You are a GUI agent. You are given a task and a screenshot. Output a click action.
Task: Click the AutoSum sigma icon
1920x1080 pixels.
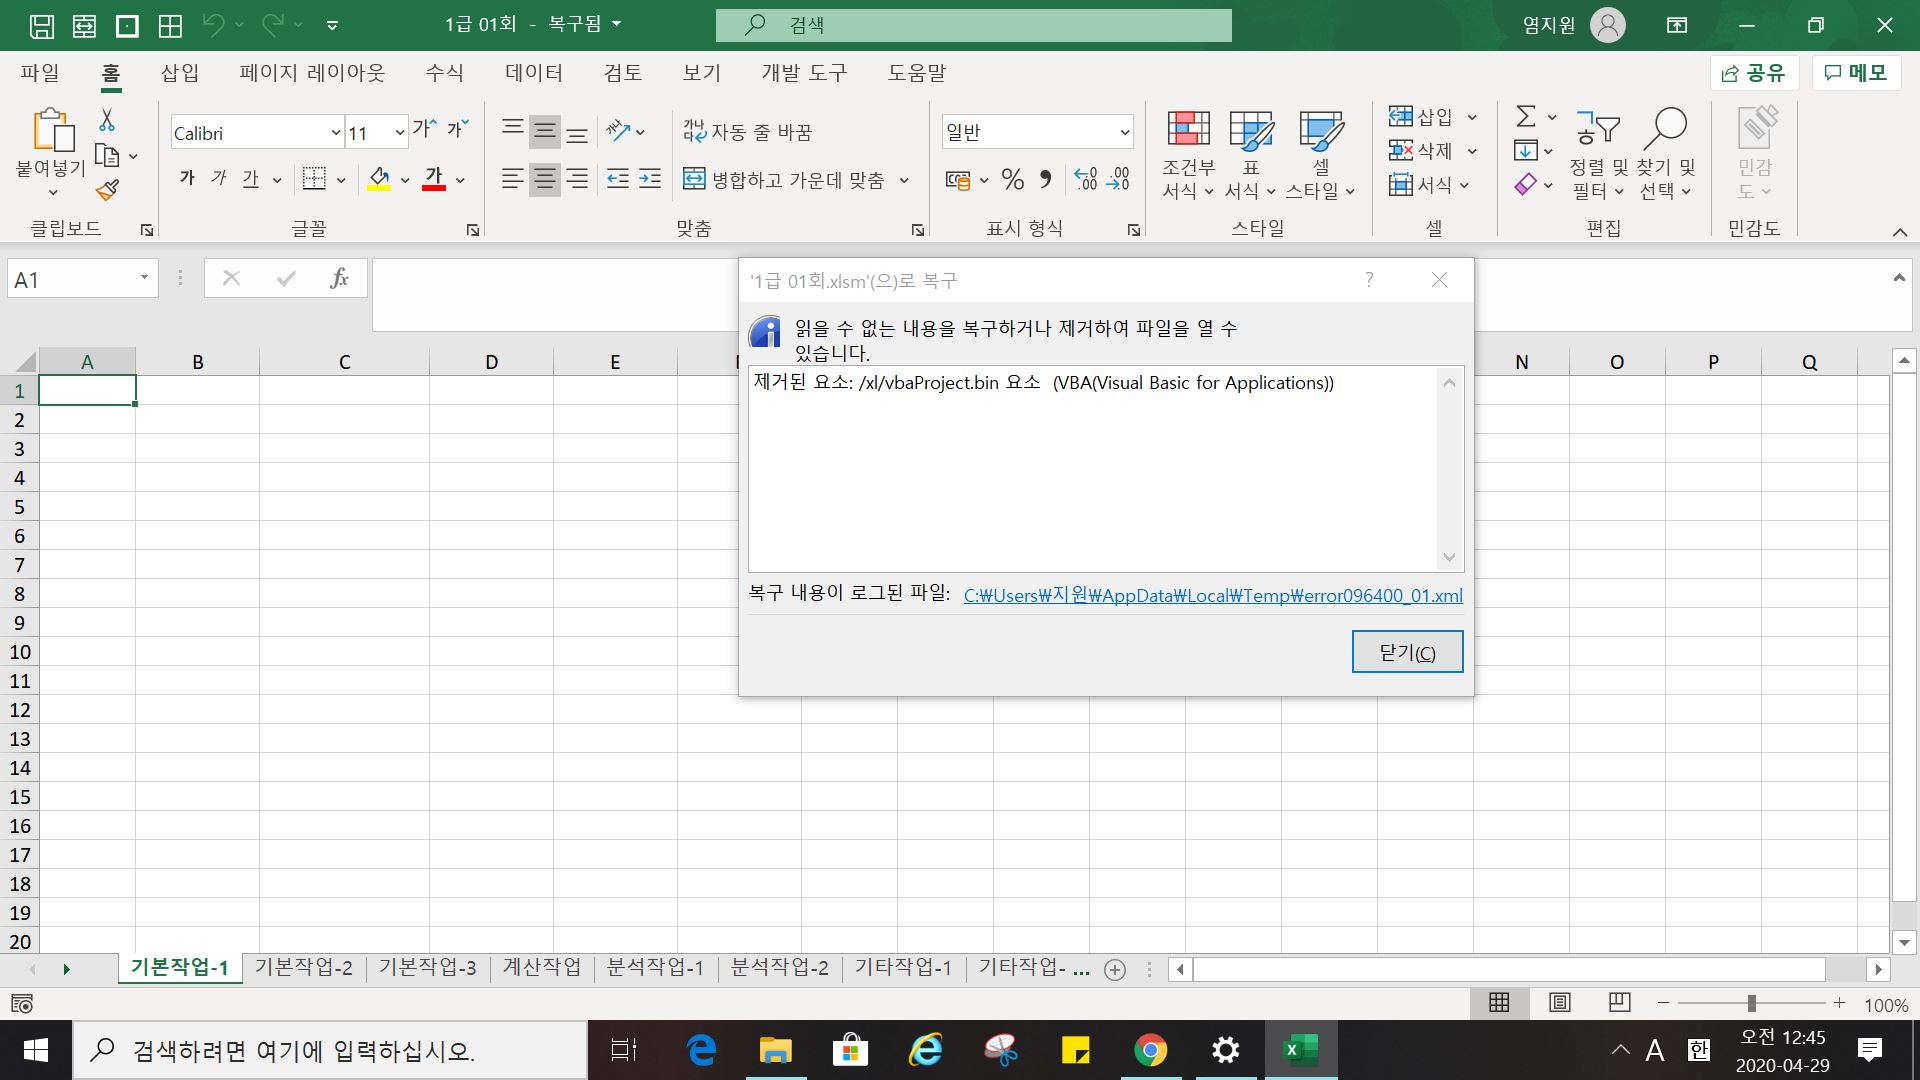(1525, 117)
